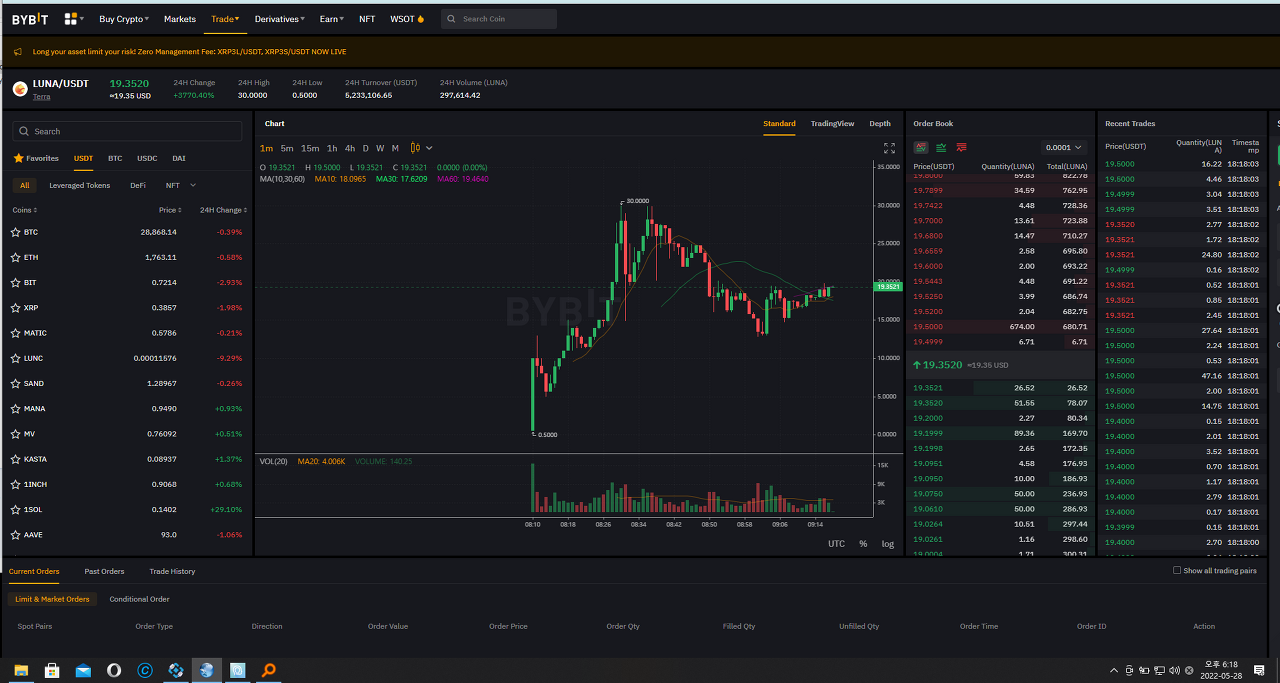
Task: Open the Trade History tab
Action: 172,571
